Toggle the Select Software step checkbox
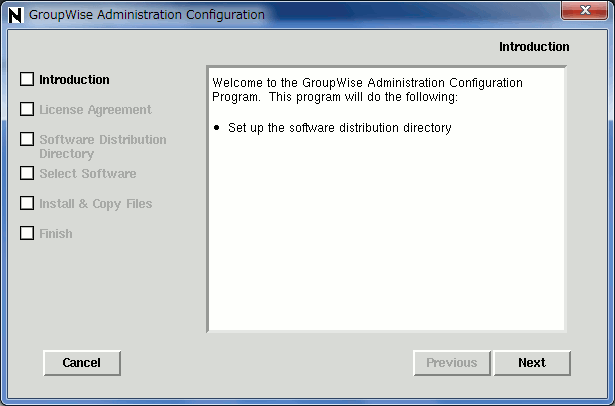 click(27, 173)
